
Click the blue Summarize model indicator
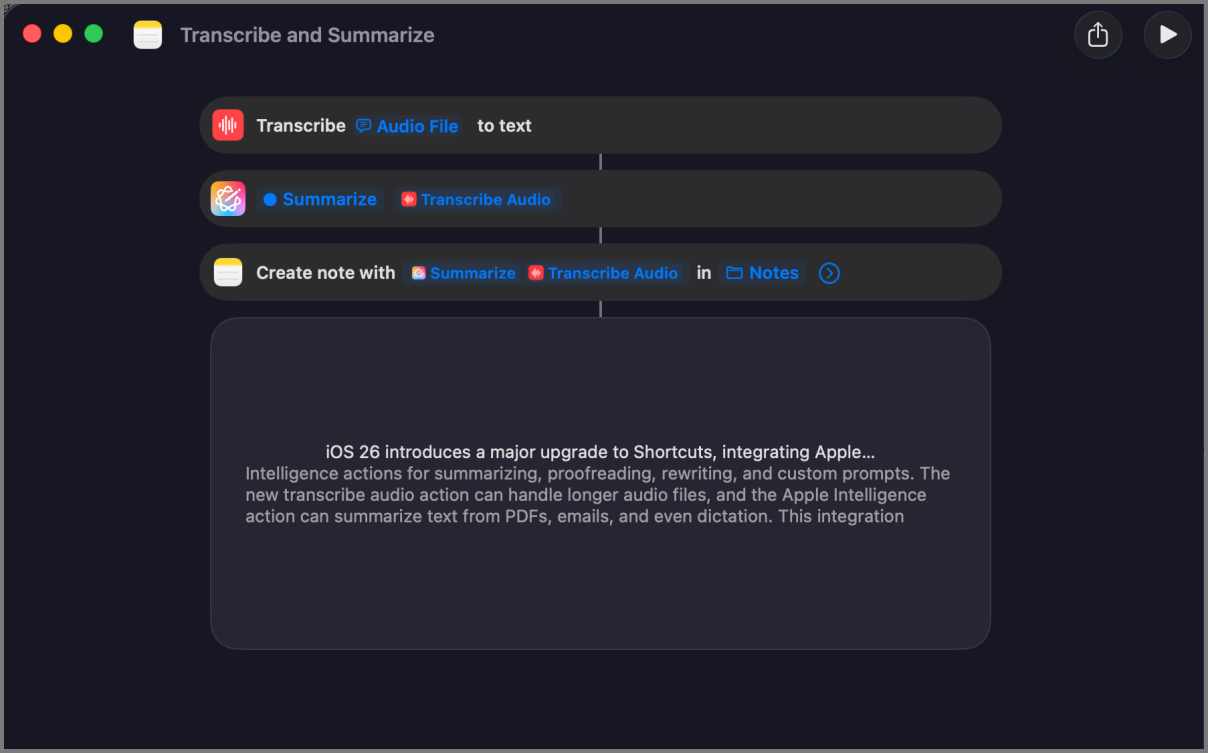pos(269,199)
